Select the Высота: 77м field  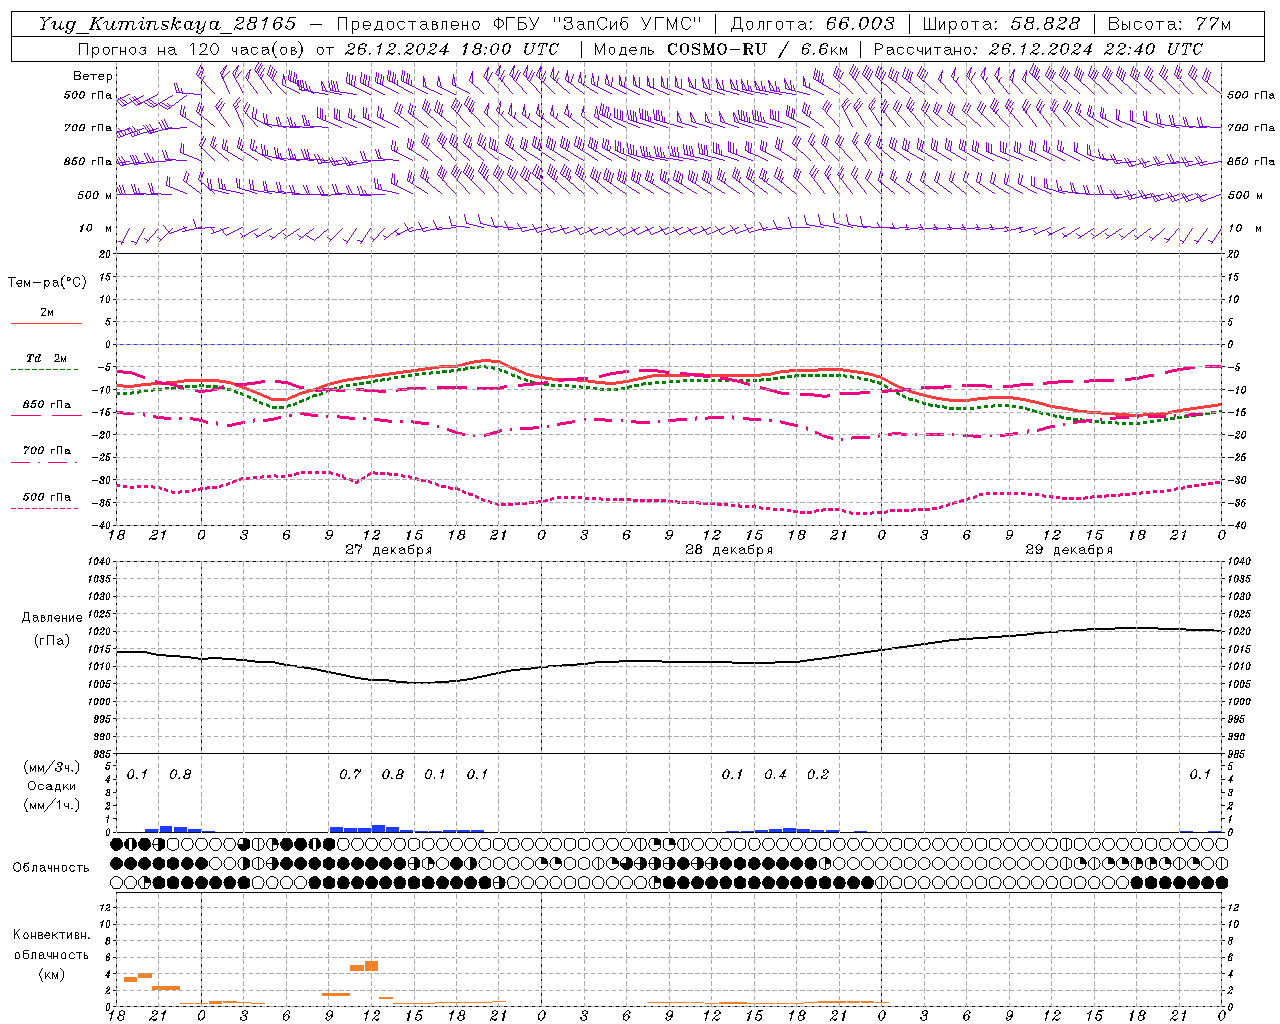point(1169,24)
